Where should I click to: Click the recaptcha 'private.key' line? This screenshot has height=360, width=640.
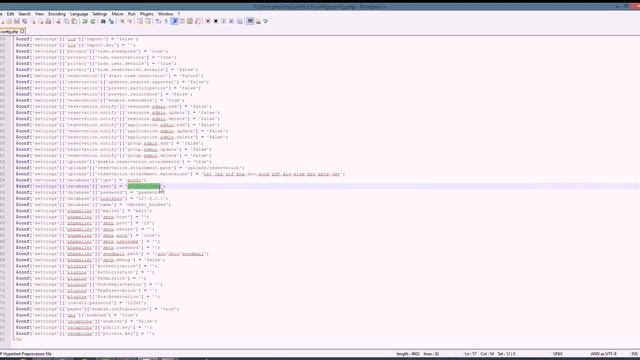click(85, 333)
